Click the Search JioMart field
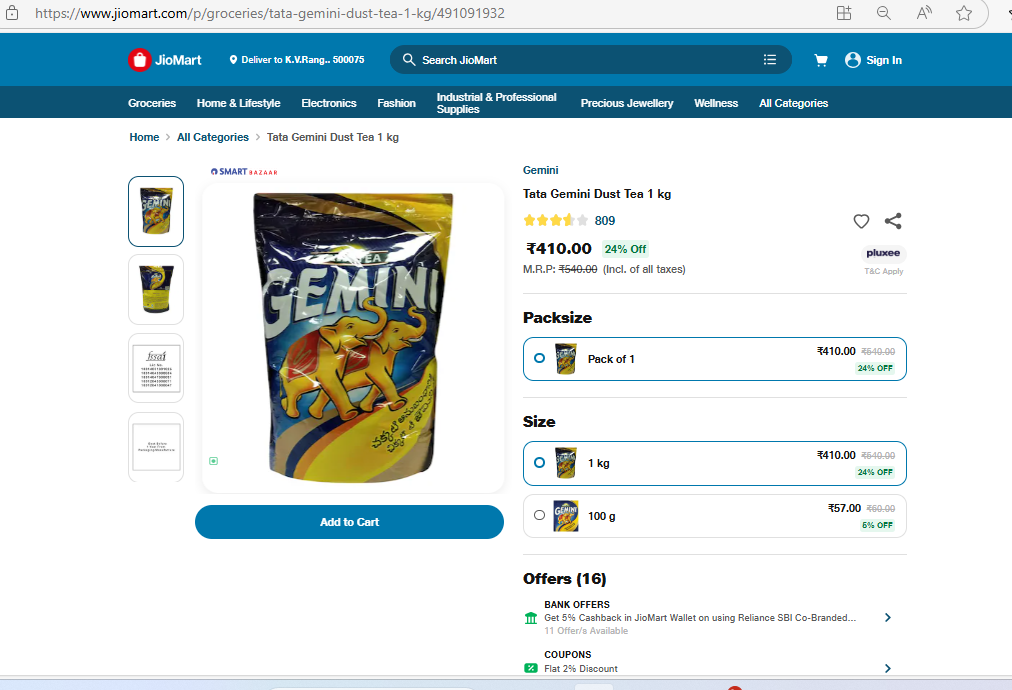The height and width of the screenshot is (690, 1012). point(580,60)
